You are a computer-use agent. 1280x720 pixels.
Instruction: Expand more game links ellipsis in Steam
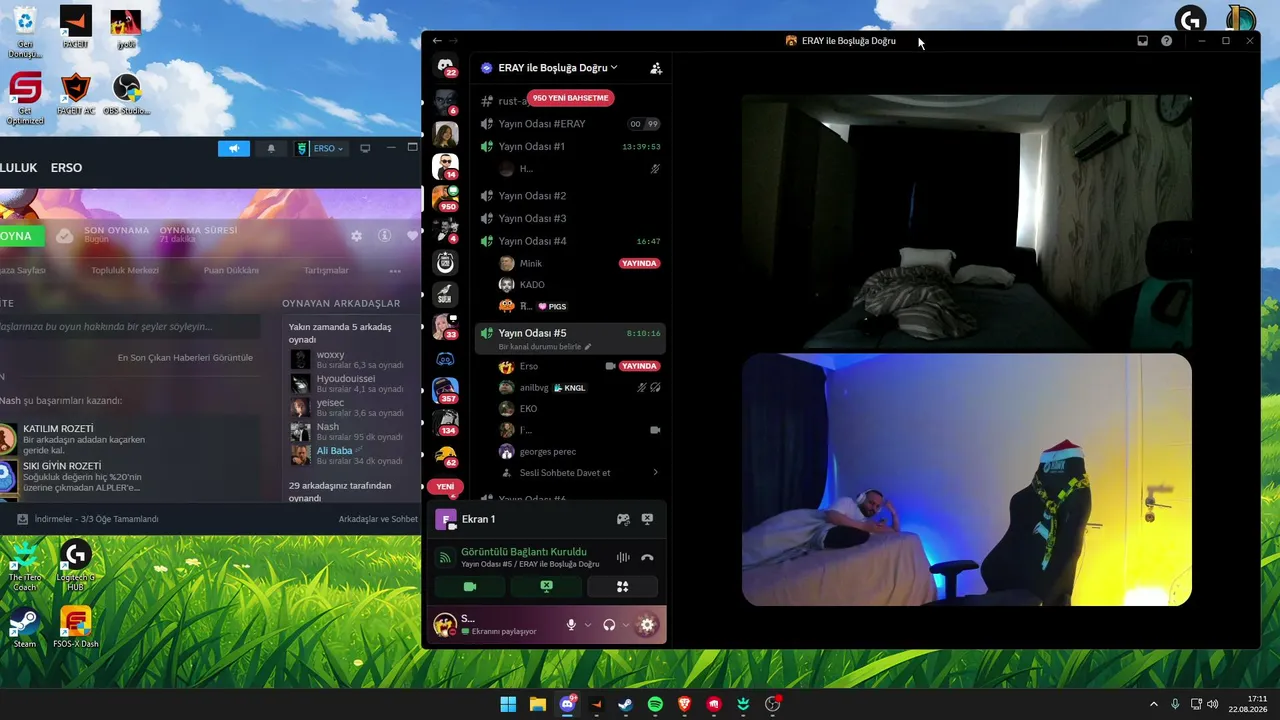tap(395, 271)
